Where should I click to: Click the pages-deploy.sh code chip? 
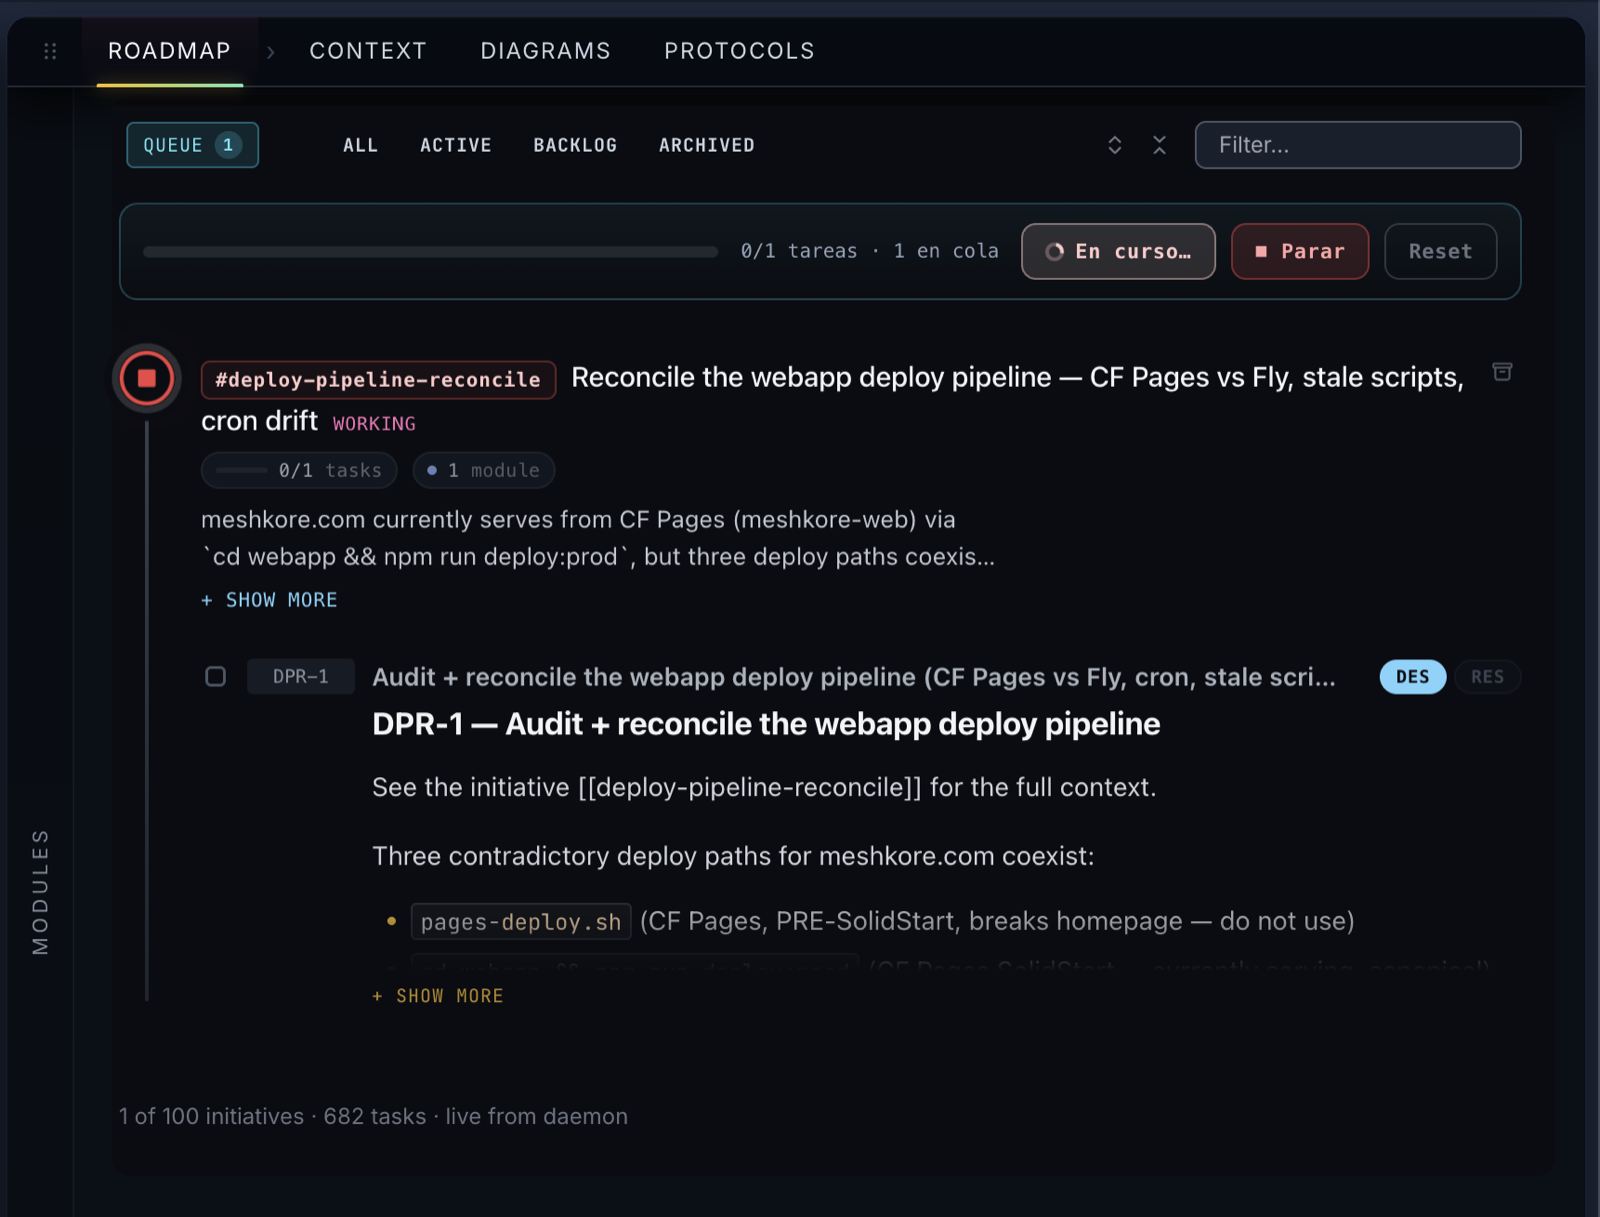(x=521, y=922)
